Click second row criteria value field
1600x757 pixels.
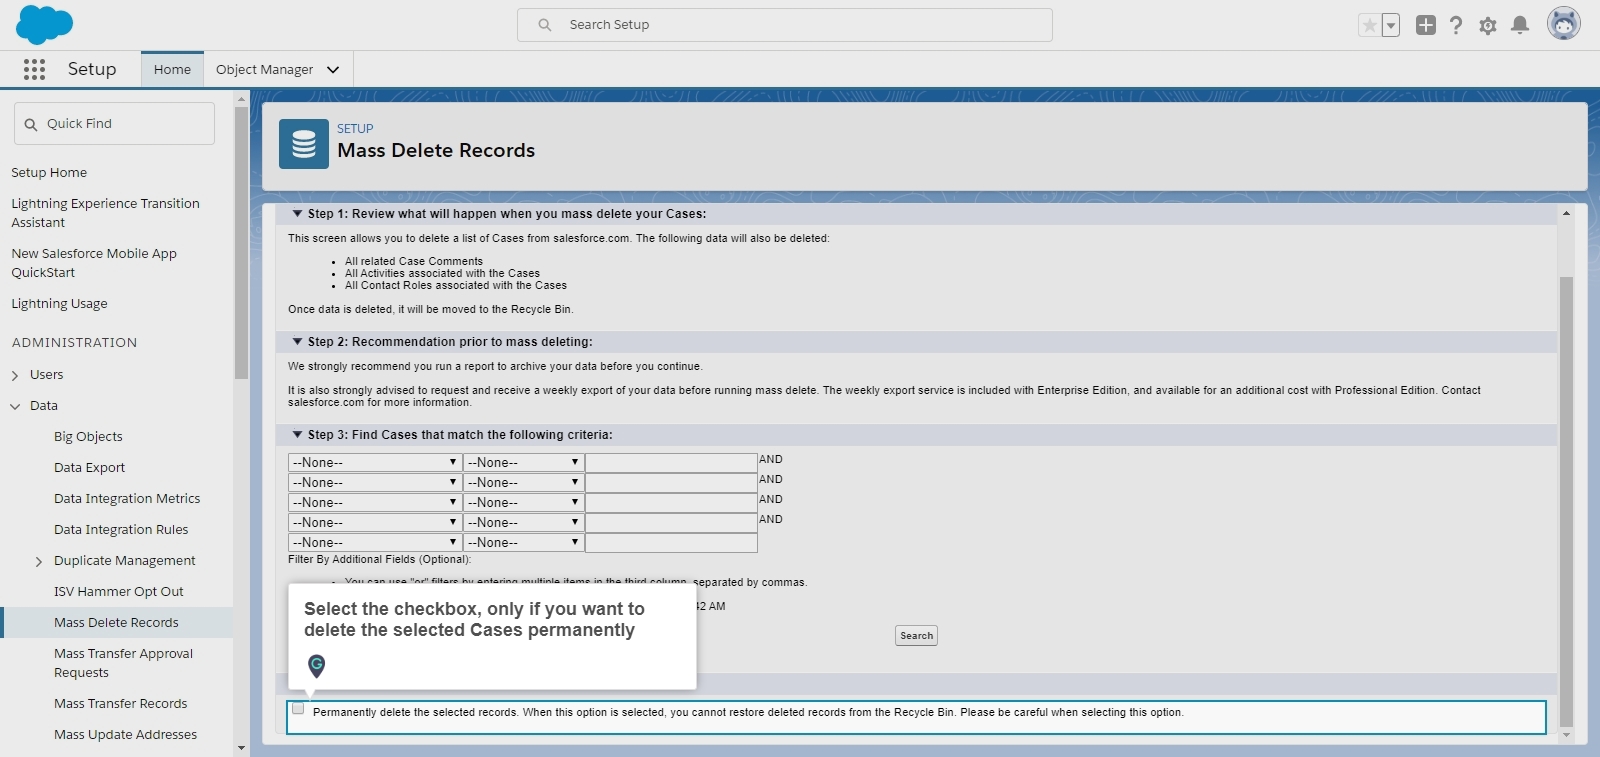pyautogui.click(x=671, y=482)
